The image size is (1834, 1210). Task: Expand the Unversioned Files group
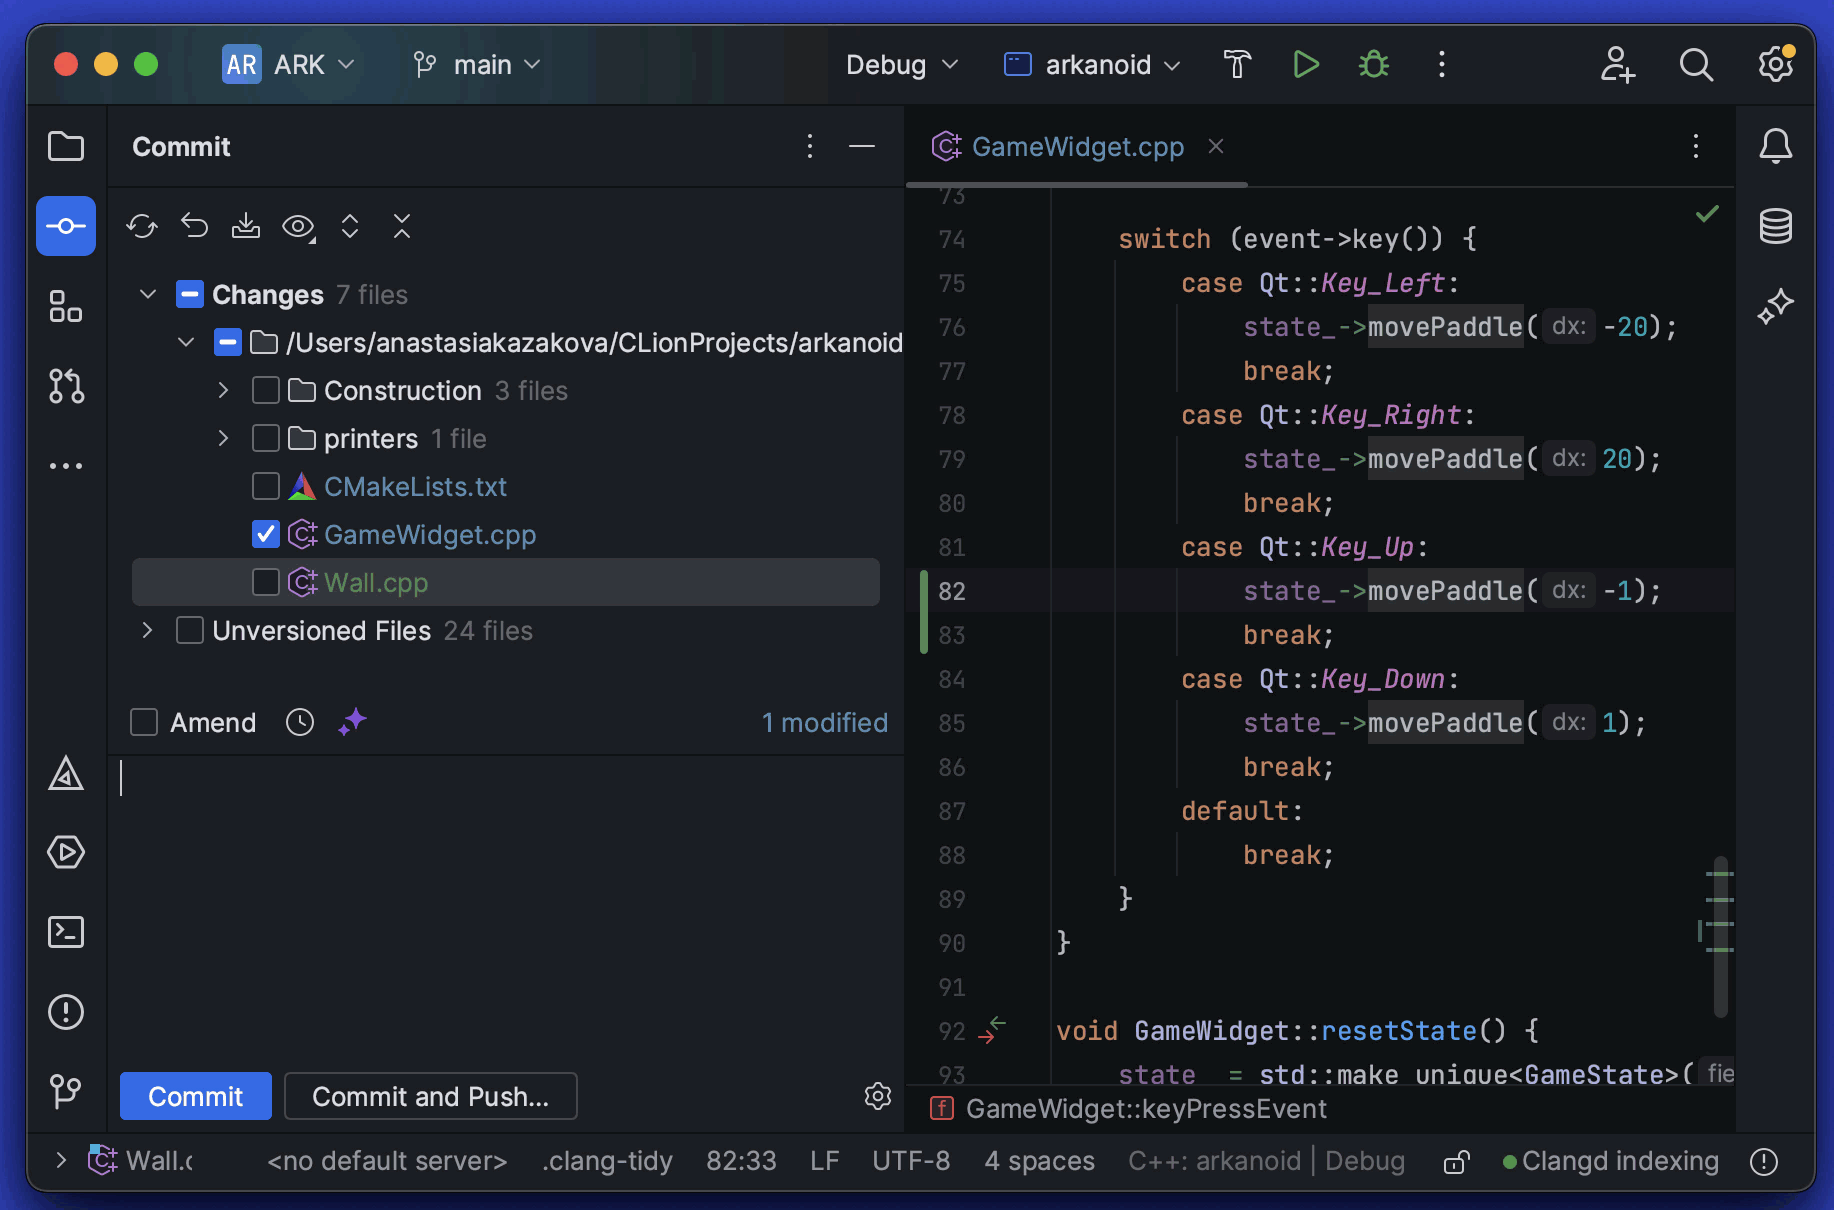[x=147, y=631]
